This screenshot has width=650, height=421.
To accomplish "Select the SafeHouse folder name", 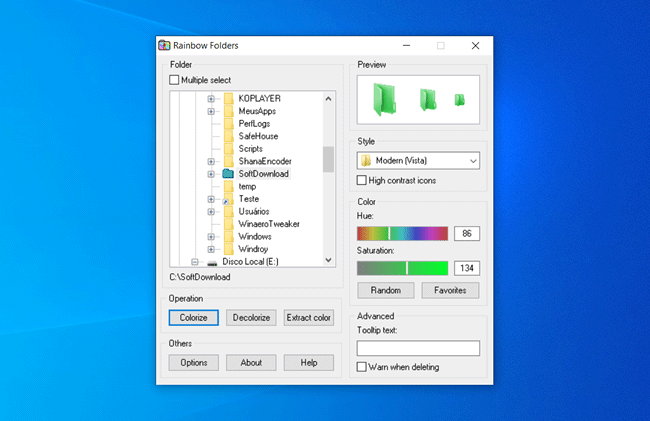I will pos(258,136).
